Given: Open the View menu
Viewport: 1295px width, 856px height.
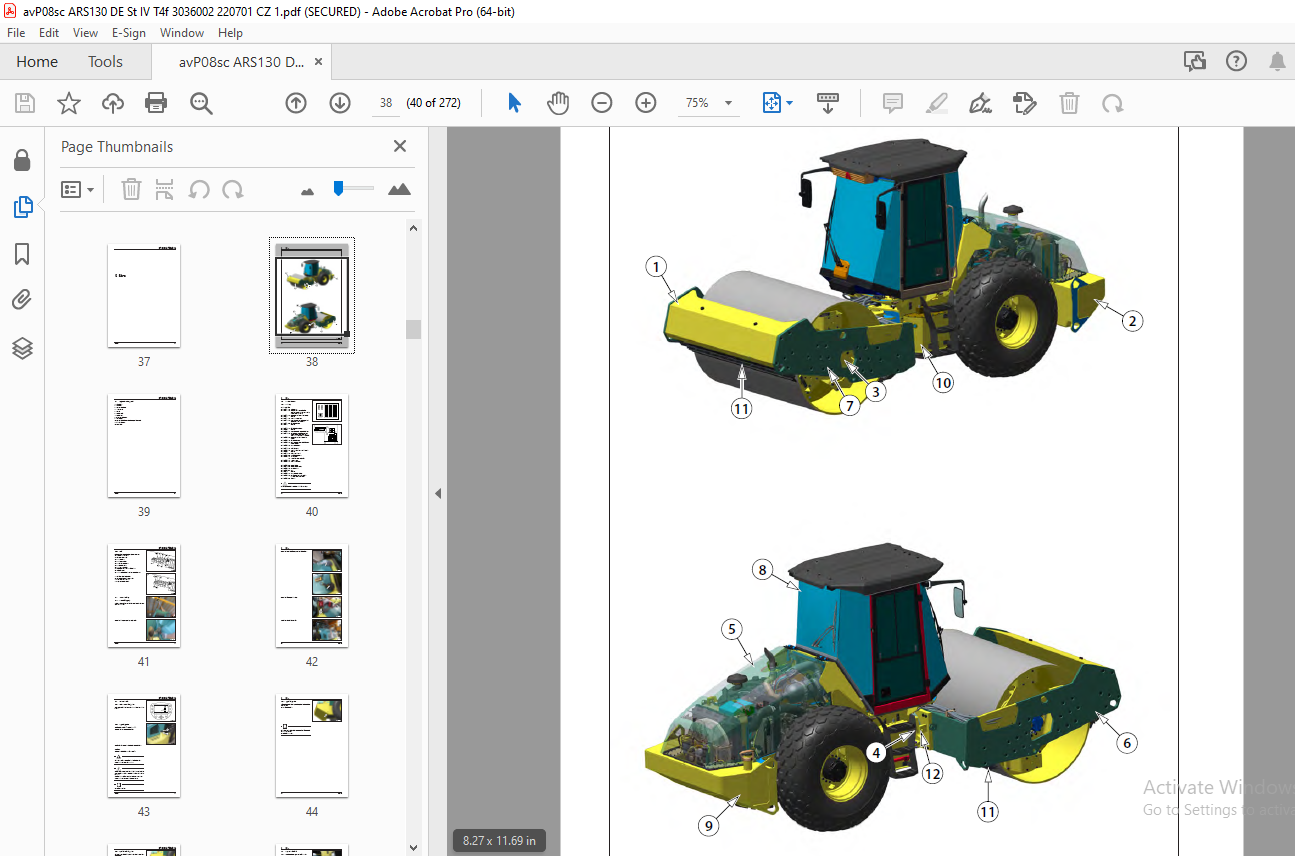Looking at the screenshot, I should click(85, 33).
